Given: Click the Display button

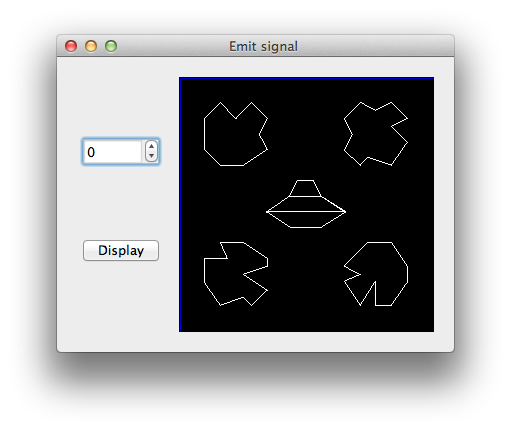Looking at the screenshot, I should coord(121,250).
